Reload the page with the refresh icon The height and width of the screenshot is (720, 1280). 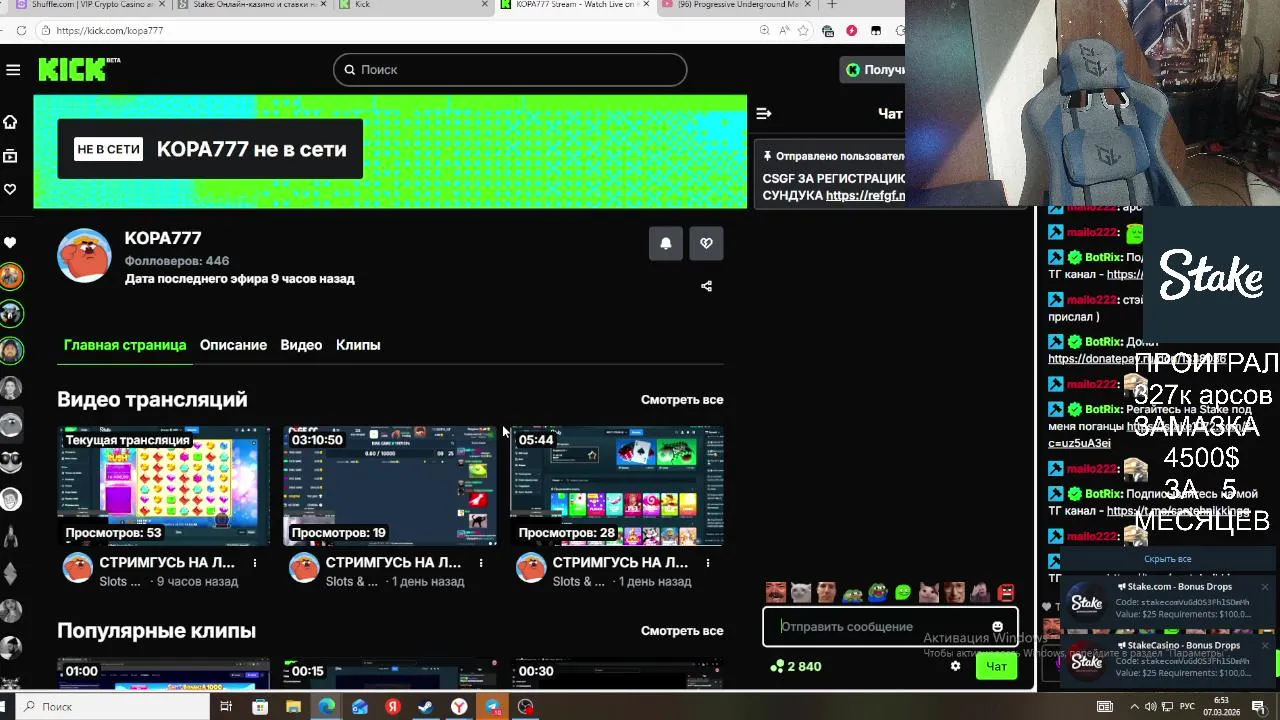[x=21, y=31]
